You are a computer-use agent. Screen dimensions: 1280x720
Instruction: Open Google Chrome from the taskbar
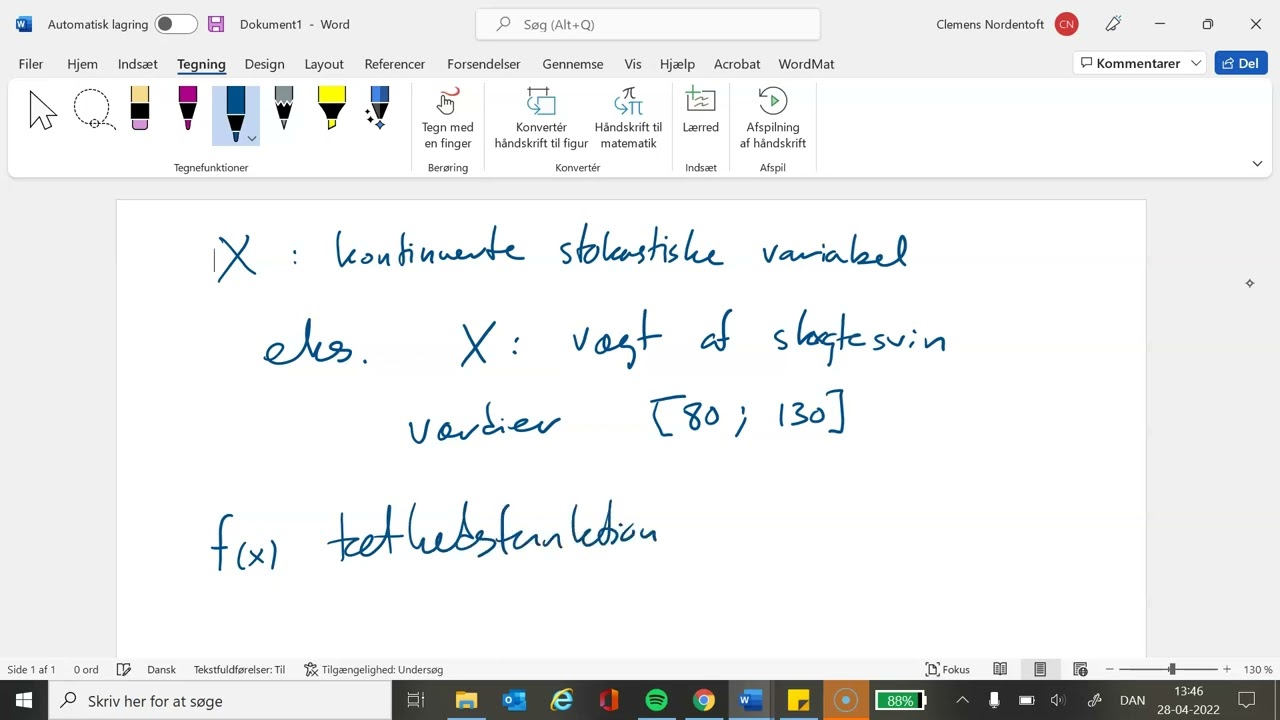click(x=704, y=700)
